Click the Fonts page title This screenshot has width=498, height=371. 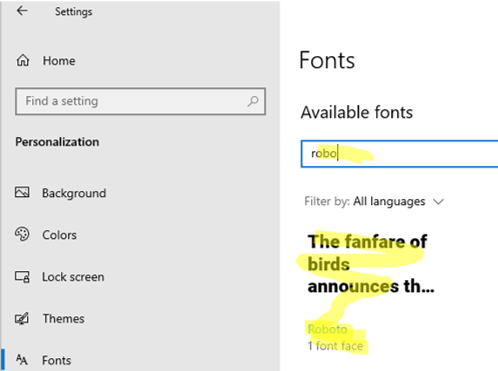(327, 60)
